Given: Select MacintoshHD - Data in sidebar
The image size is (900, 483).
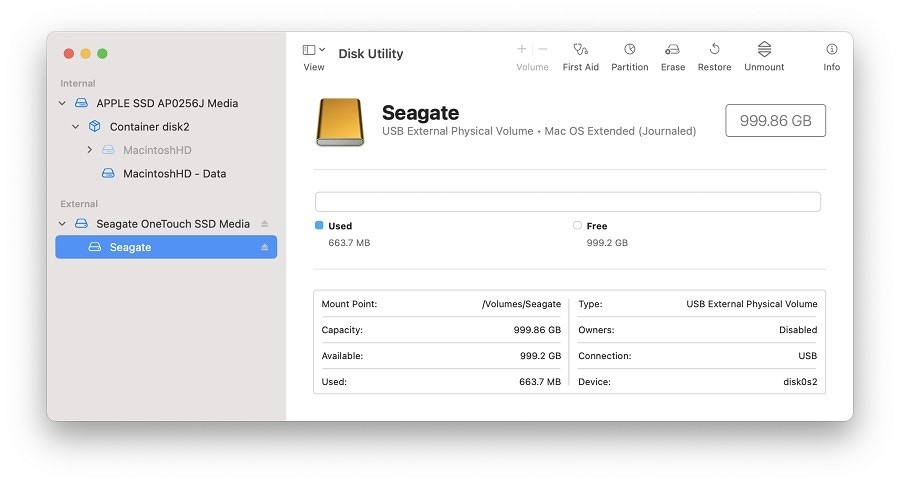Looking at the screenshot, I should (174, 174).
